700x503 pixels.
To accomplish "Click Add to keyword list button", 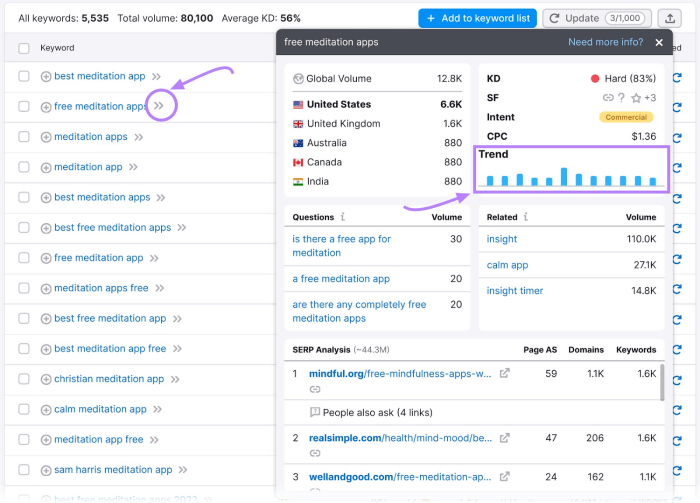I will click(x=477, y=18).
